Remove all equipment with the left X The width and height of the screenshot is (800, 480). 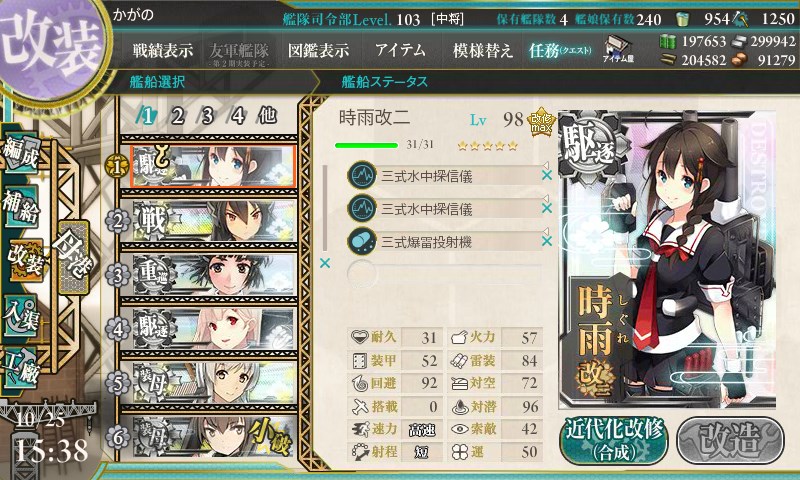pyautogui.click(x=324, y=263)
